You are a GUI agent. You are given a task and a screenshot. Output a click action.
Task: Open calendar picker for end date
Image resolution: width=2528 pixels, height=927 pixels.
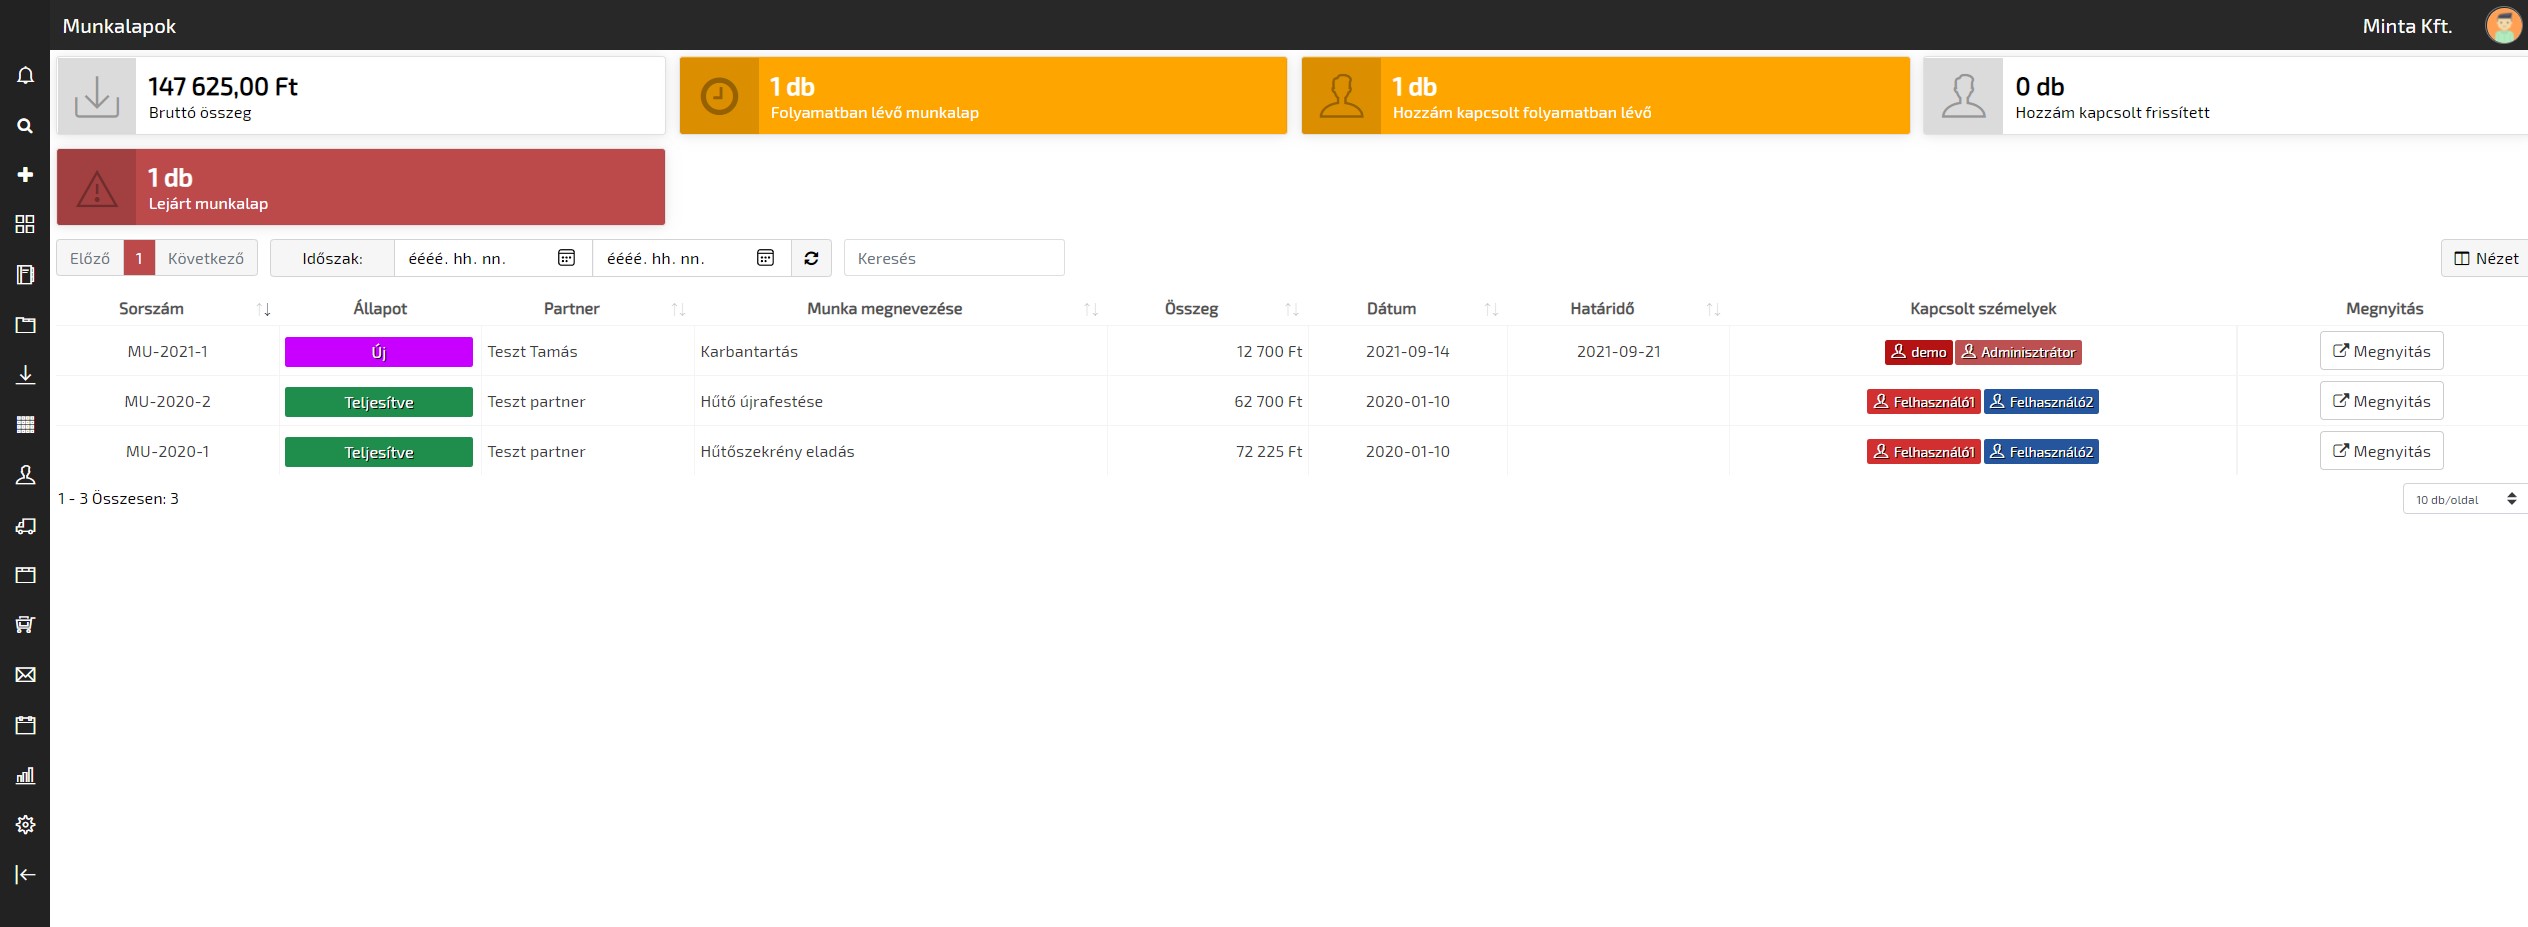(x=765, y=258)
